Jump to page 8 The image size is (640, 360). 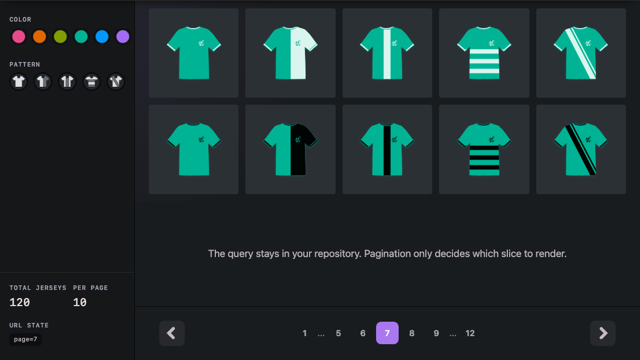(x=412, y=333)
